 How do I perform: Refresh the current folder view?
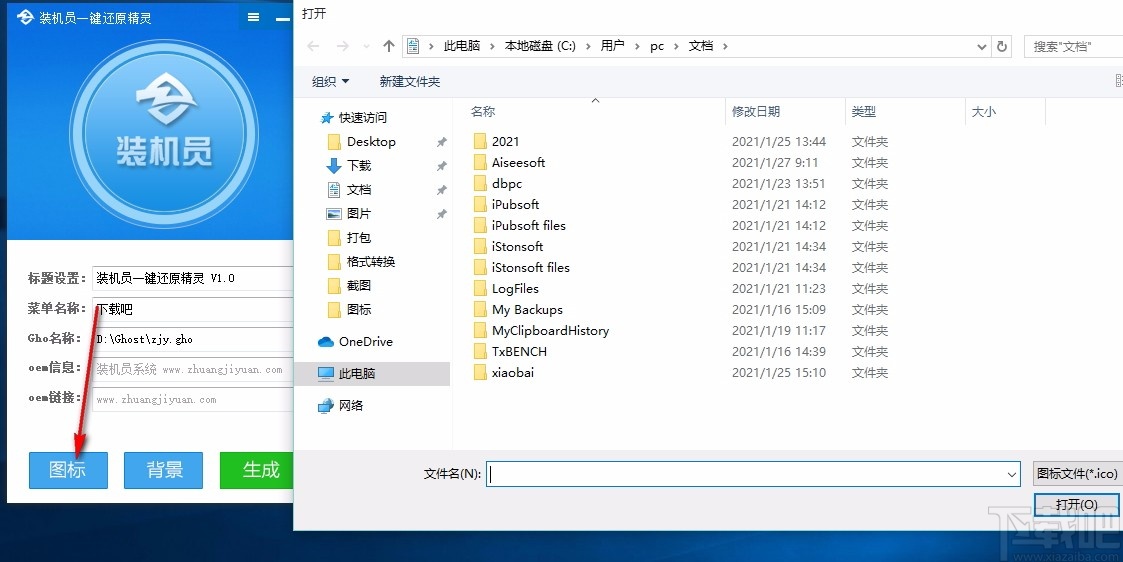coord(1002,47)
